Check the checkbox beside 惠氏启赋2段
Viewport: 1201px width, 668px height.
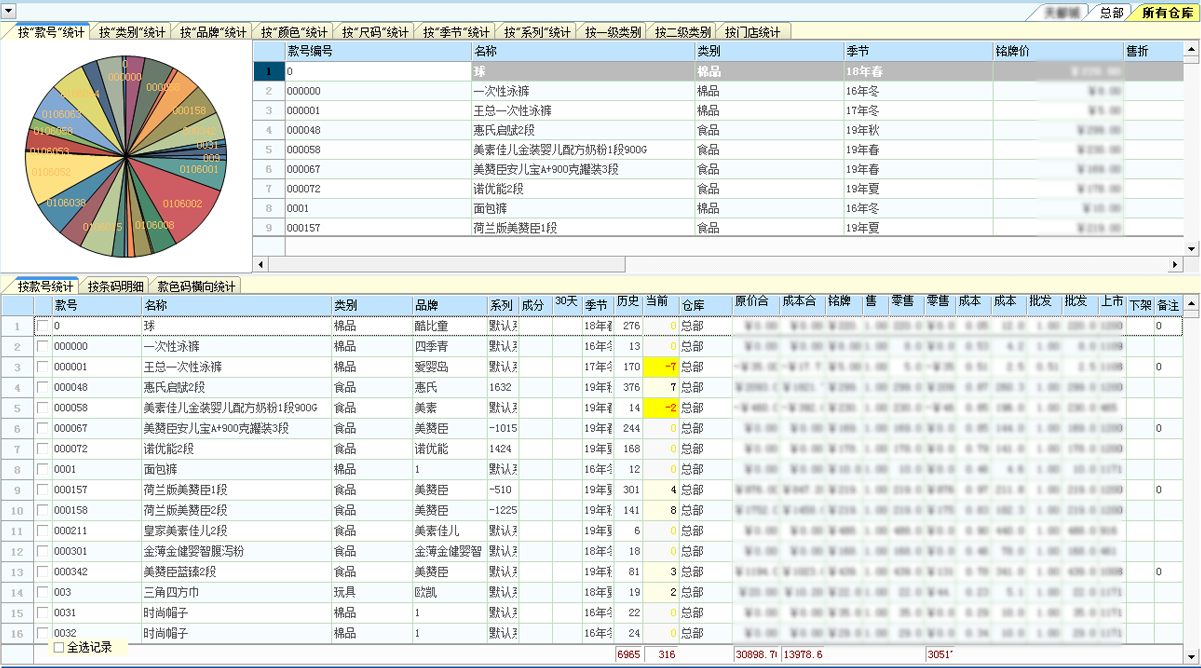click(x=42, y=387)
